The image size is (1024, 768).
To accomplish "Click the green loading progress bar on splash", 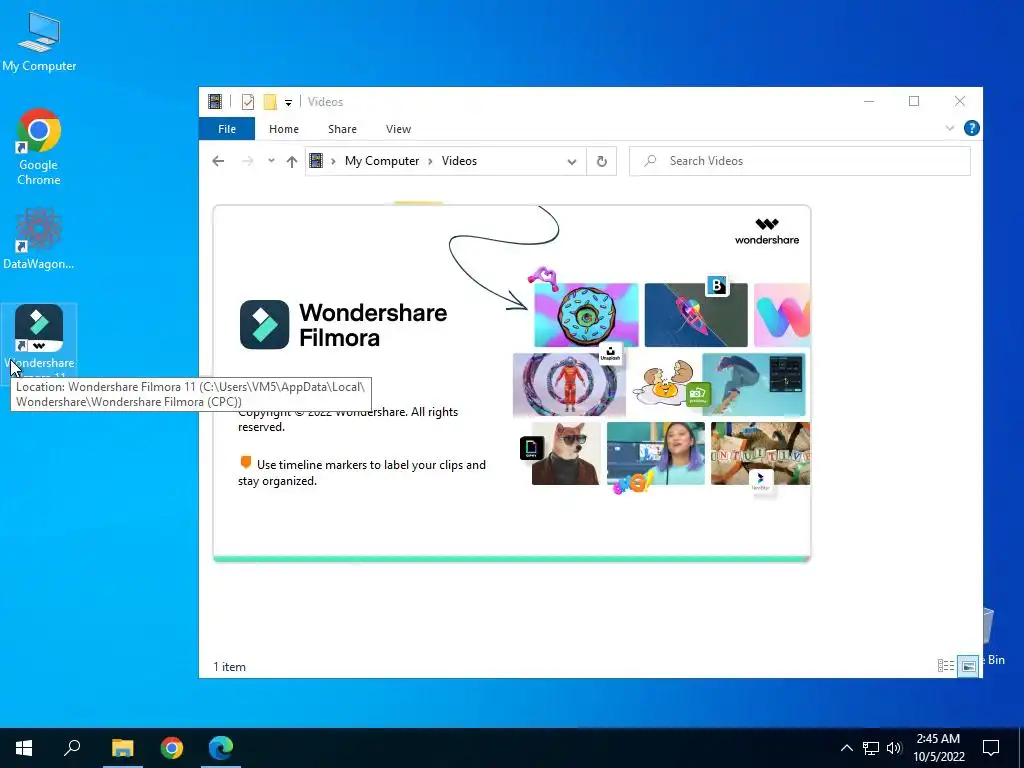I will 511,558.
